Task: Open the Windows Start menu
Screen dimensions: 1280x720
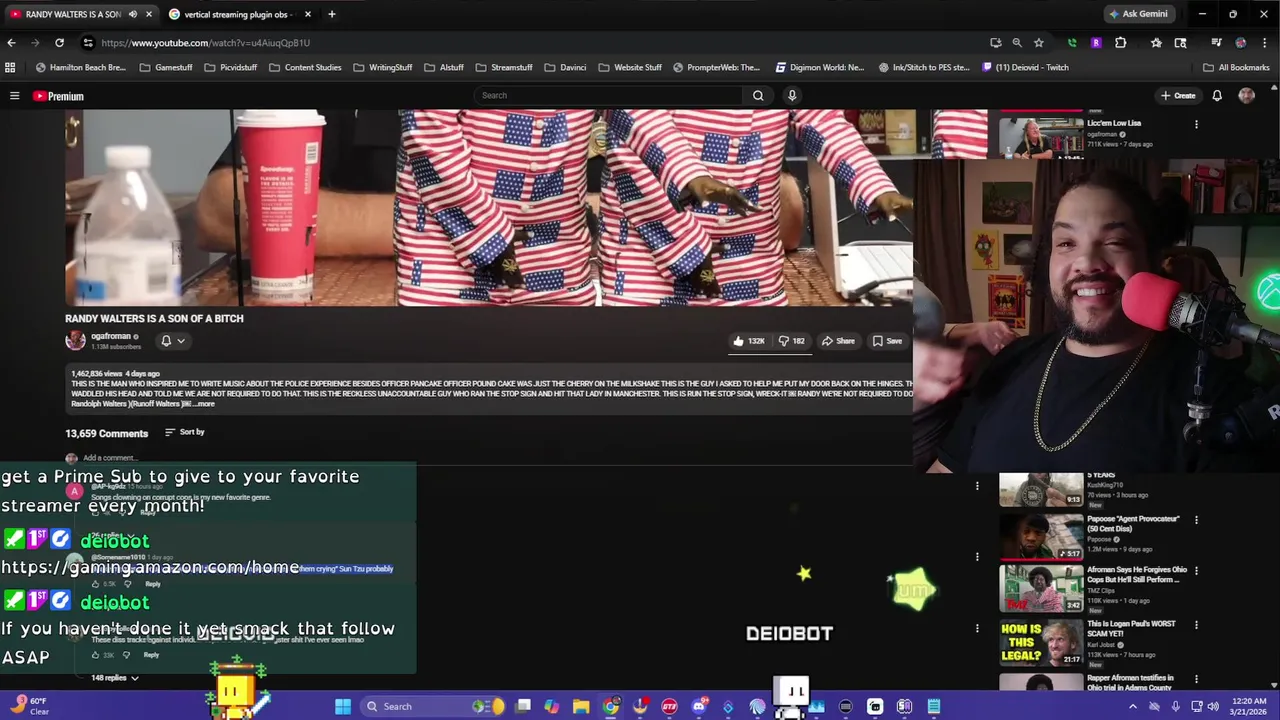Action: point(343,707)
